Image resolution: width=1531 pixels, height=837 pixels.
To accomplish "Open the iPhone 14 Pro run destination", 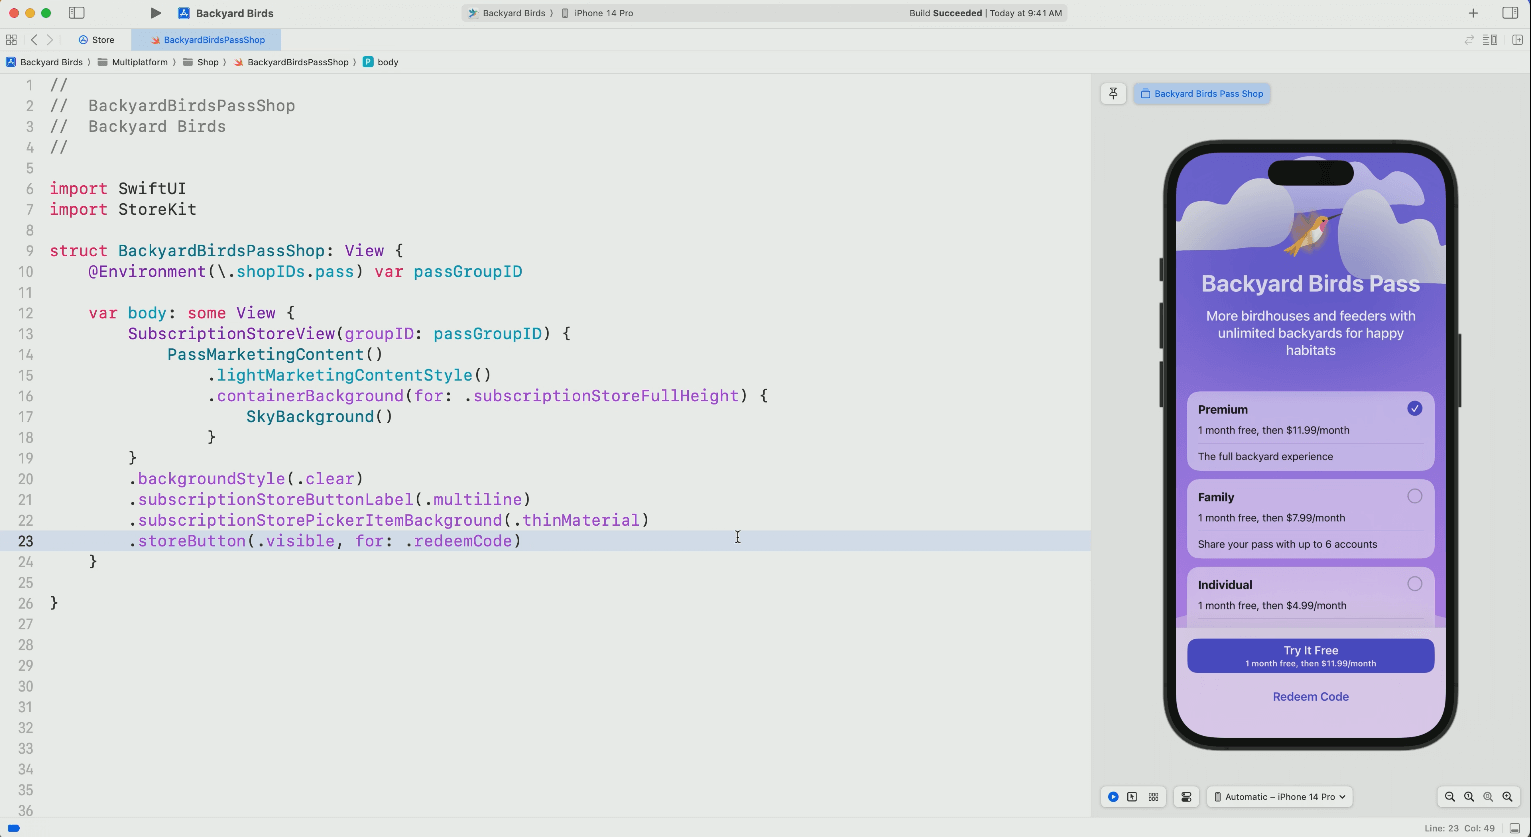I will [603, 13].
